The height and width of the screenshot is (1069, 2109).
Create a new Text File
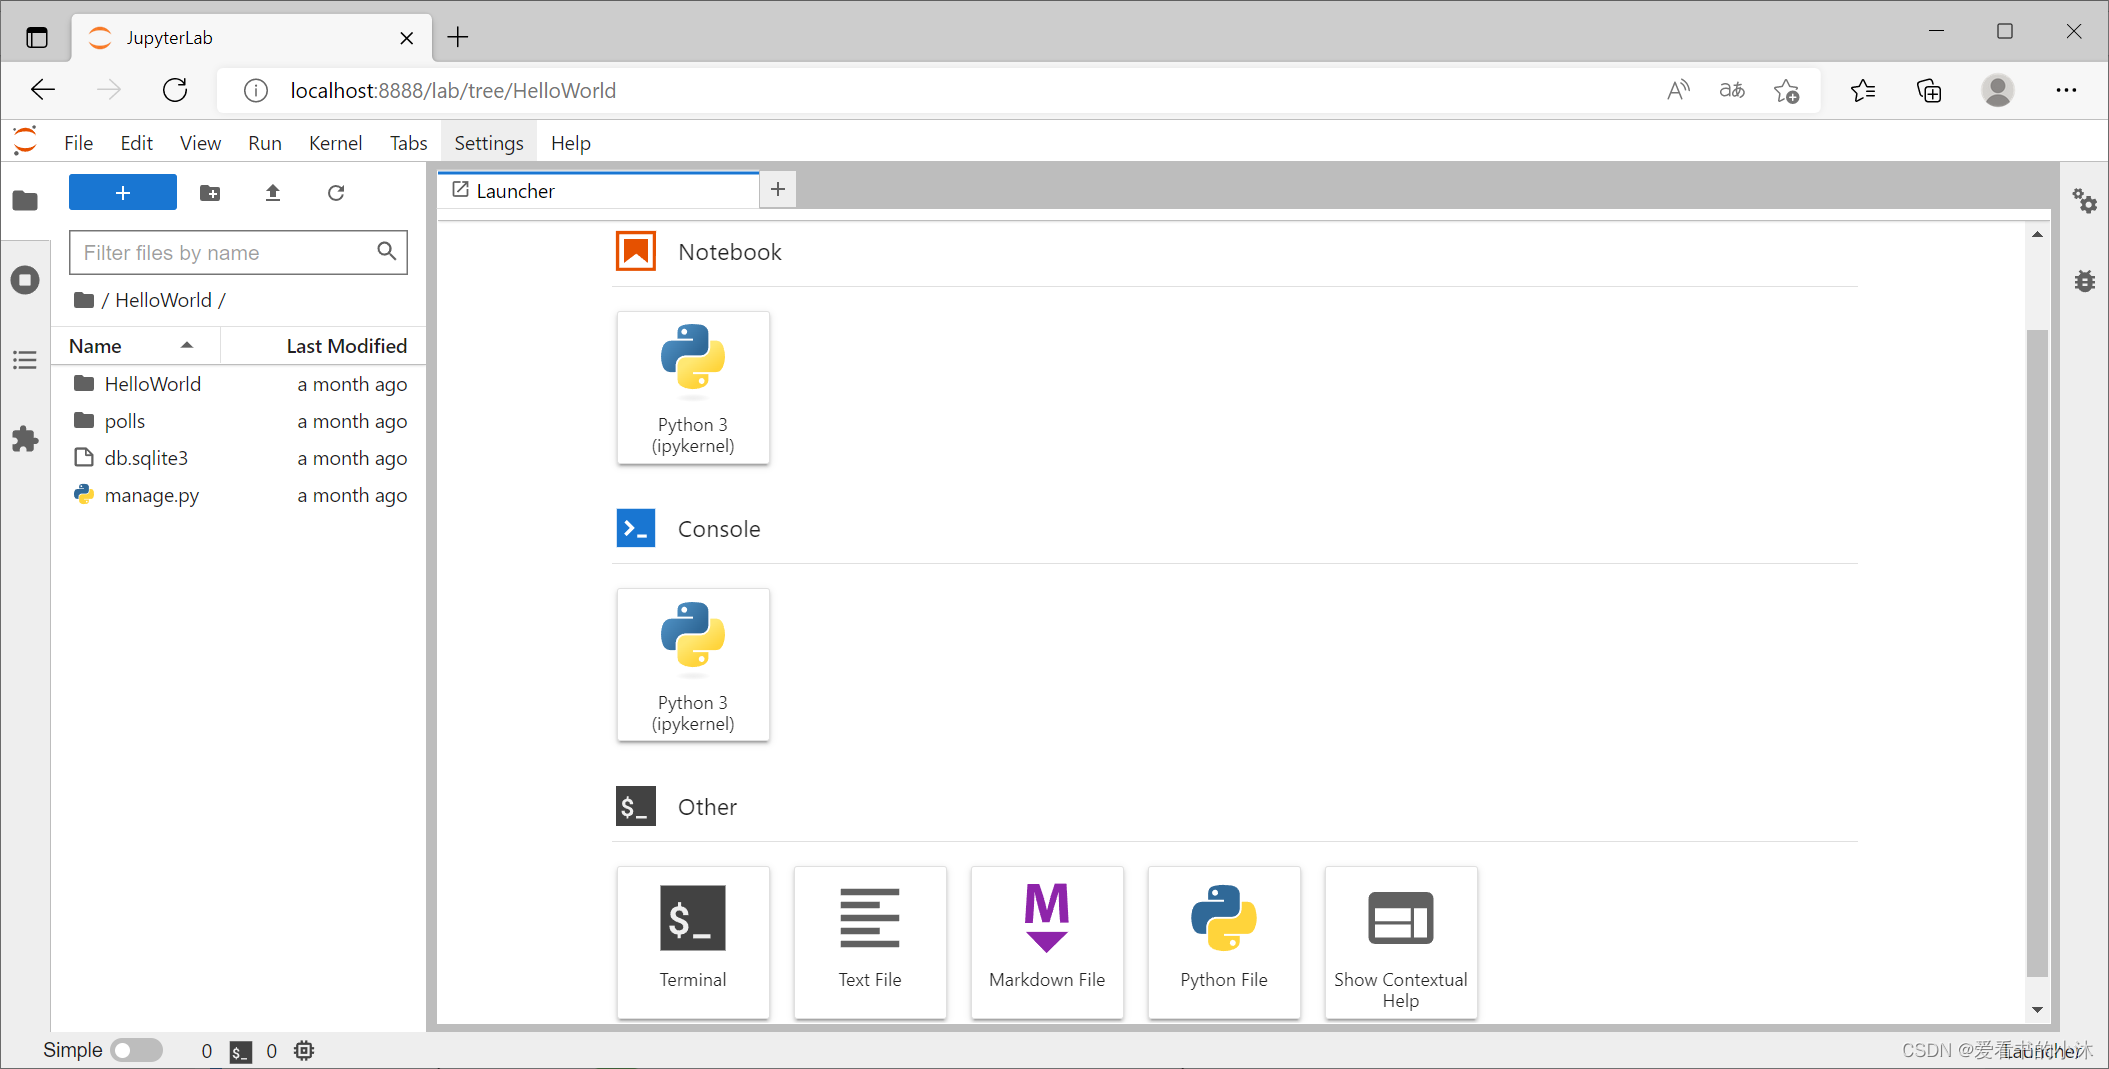point(870,943)
